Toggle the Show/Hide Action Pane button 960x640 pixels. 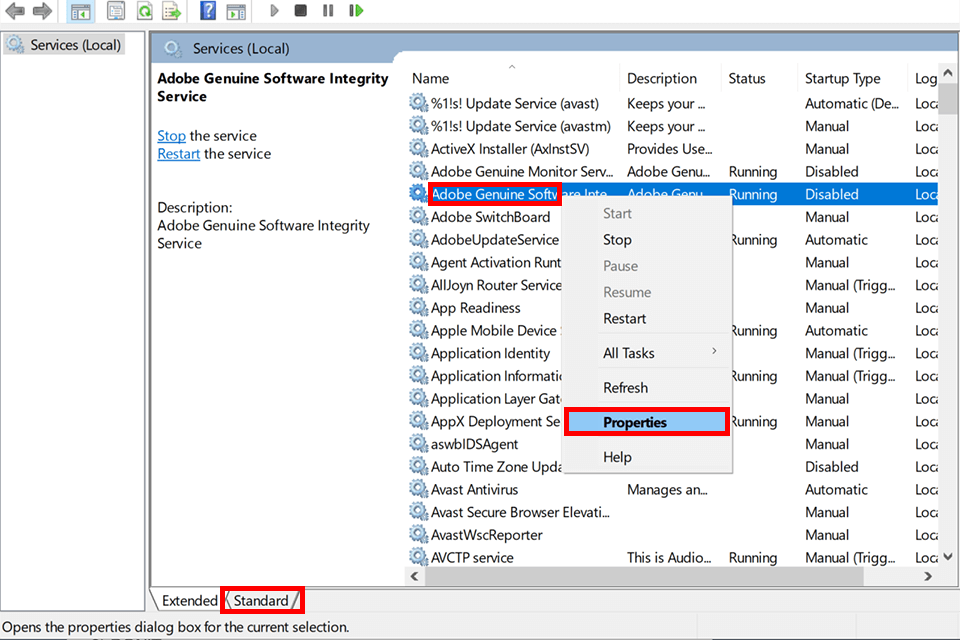click(235, 11)
